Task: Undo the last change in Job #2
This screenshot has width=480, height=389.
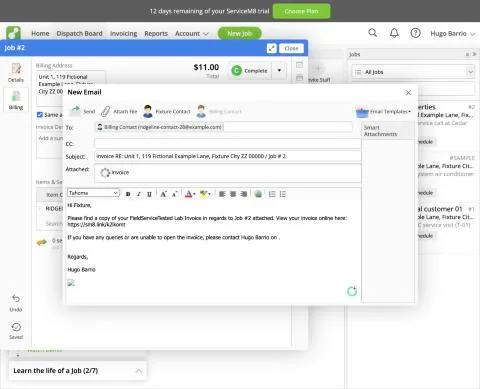Action: point(16,303)
